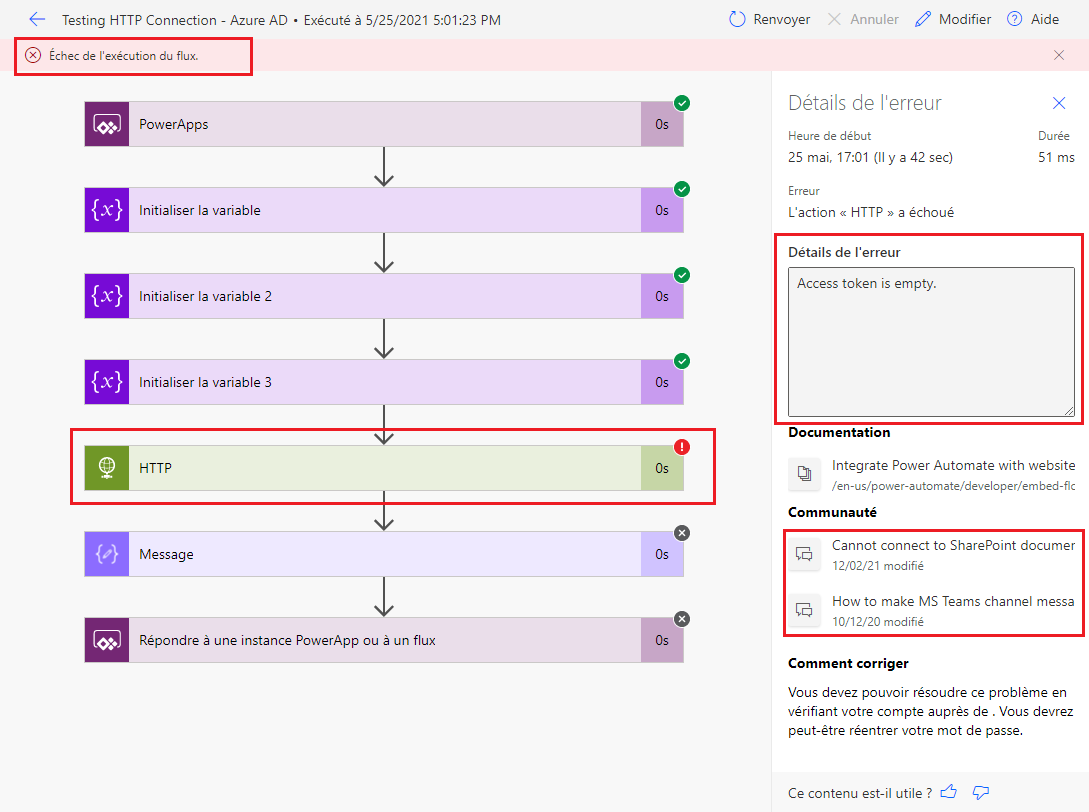Dismiss the flow failure error banner

pyautogui.click(x=1058, y=55)
